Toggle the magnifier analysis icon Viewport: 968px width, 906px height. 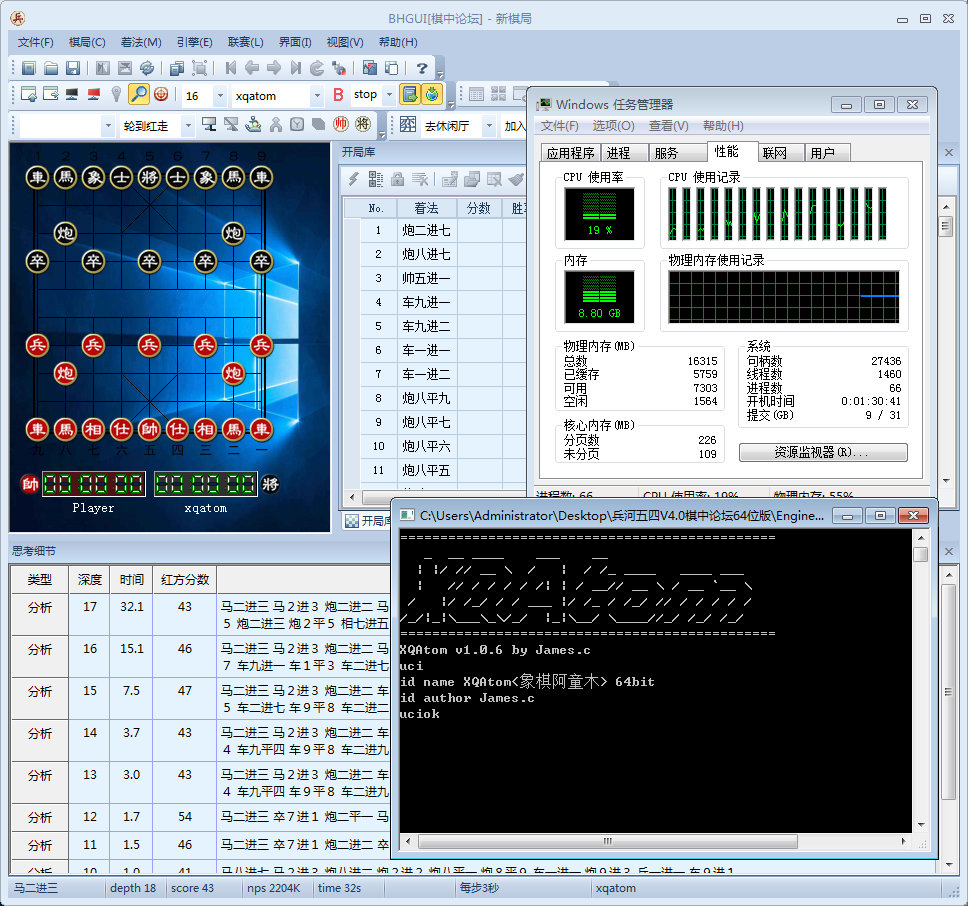(x=139, y=94)
